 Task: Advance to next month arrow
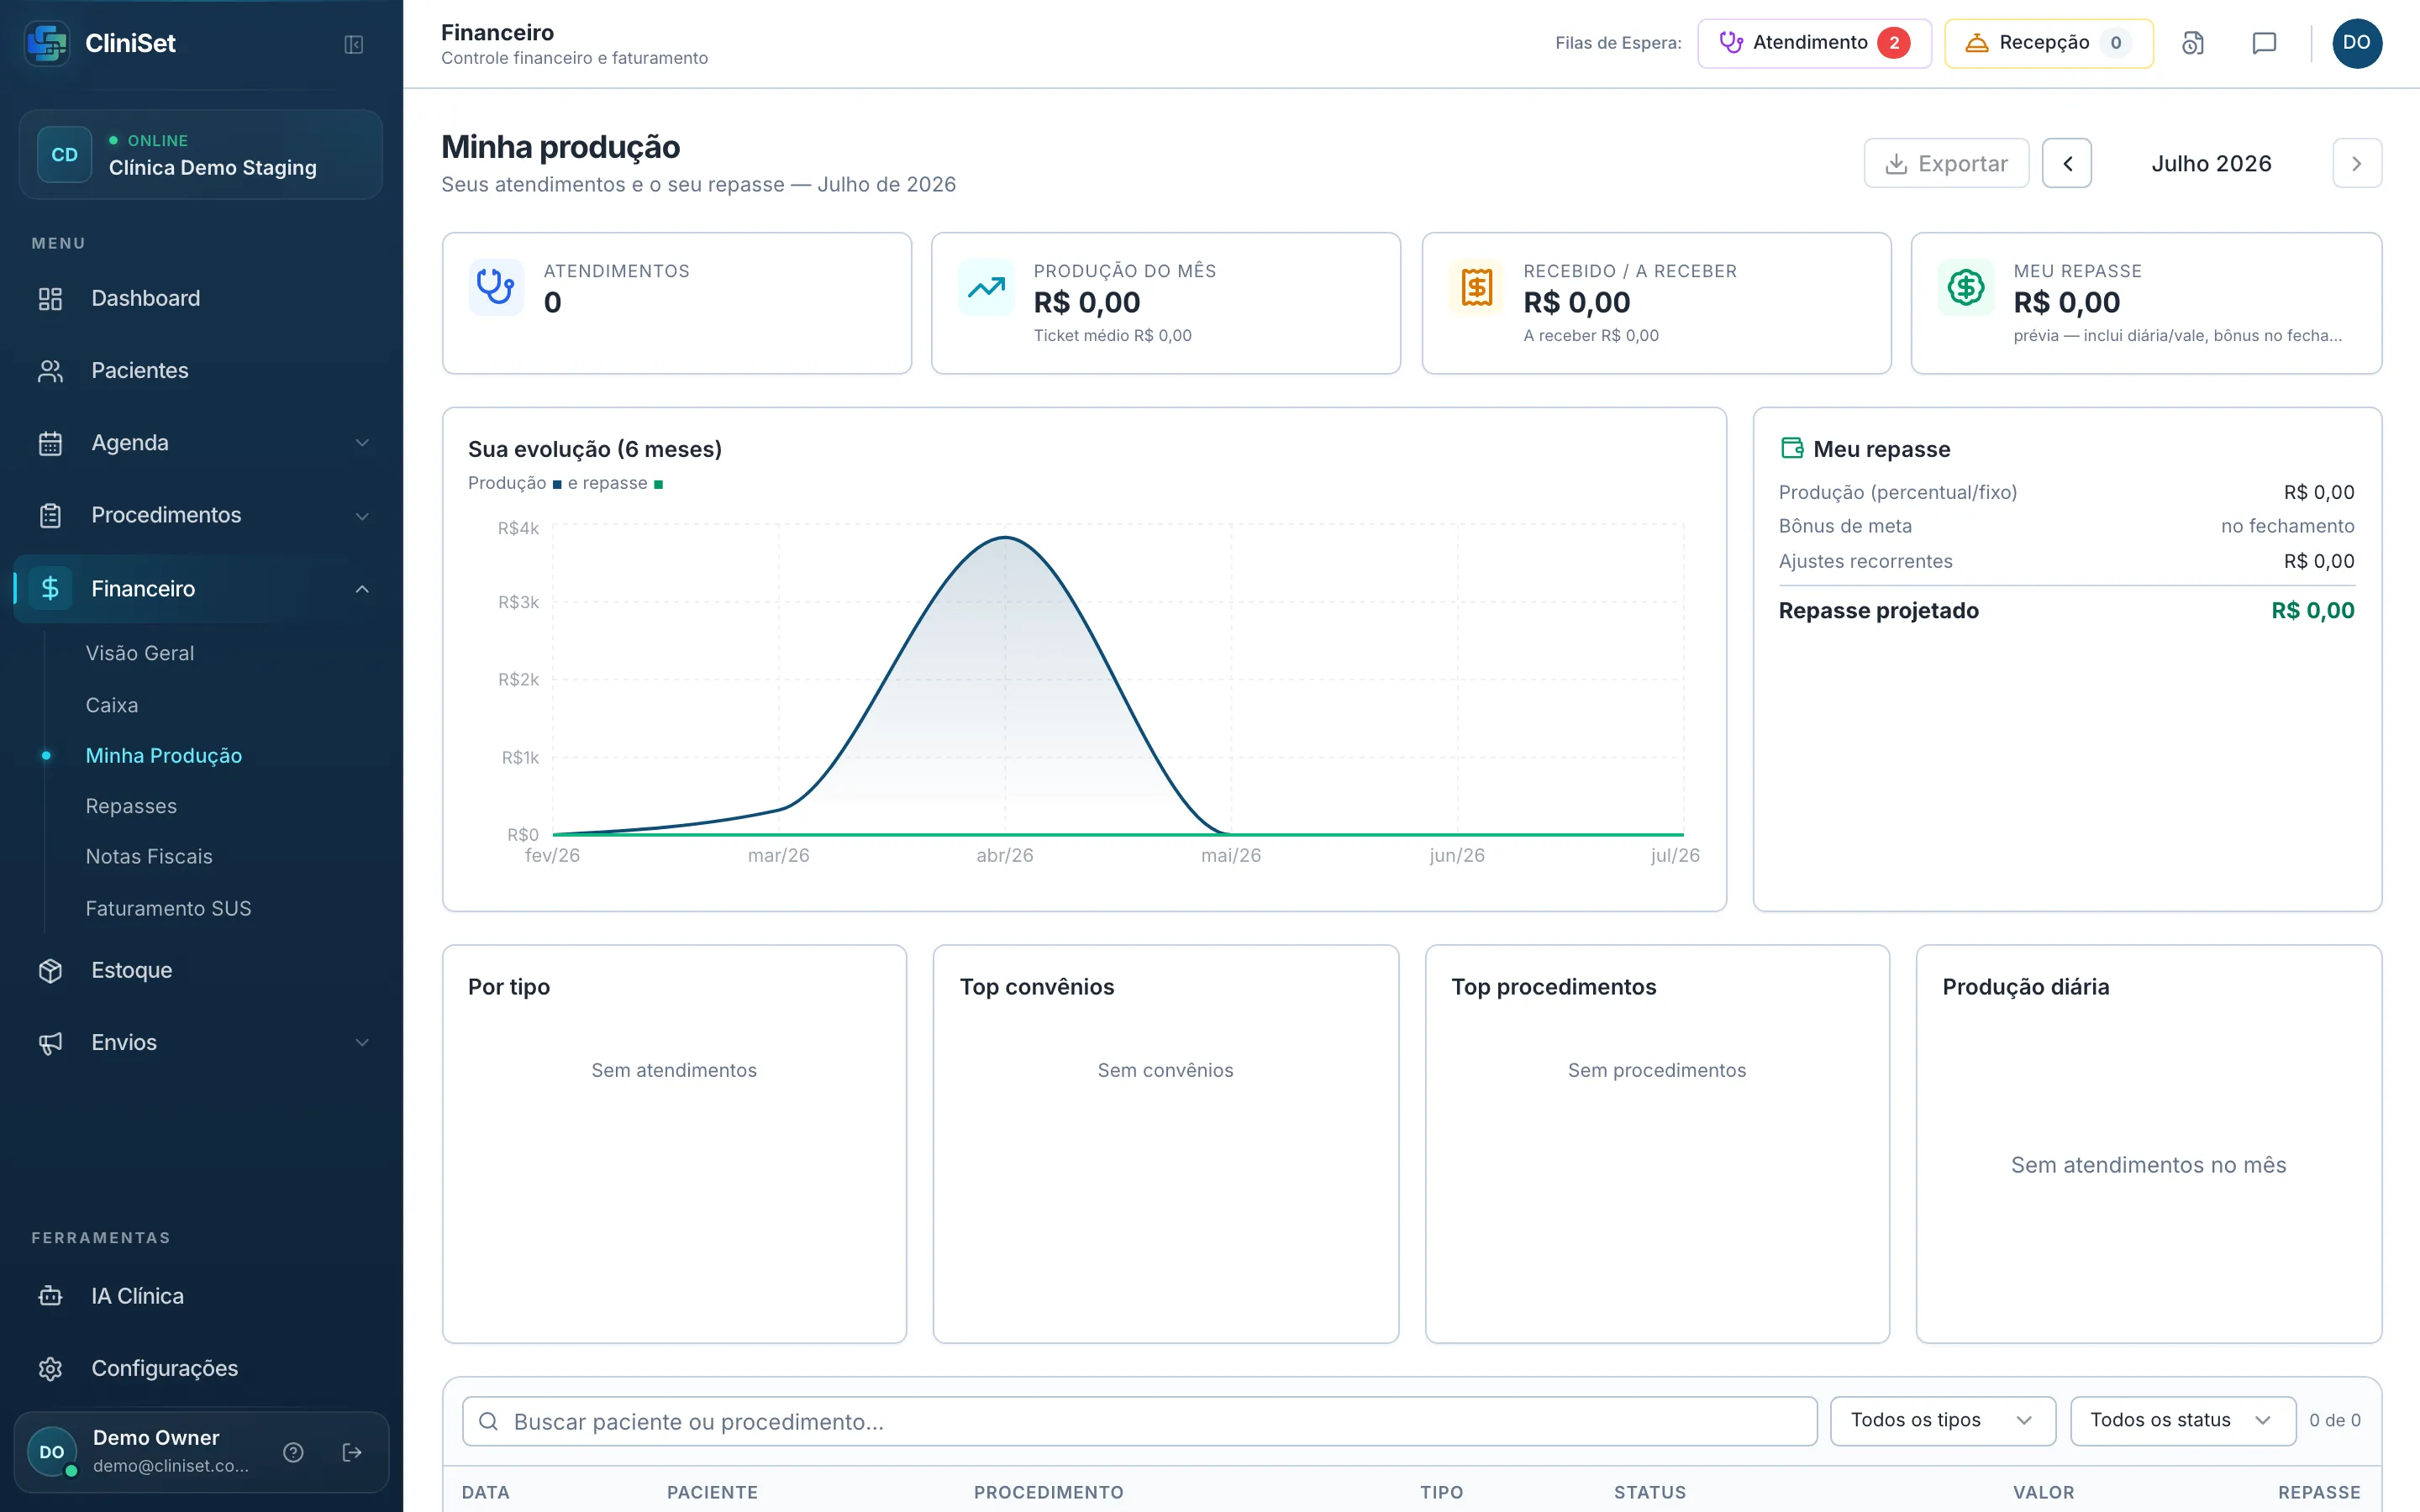[x=2357, y=163]
